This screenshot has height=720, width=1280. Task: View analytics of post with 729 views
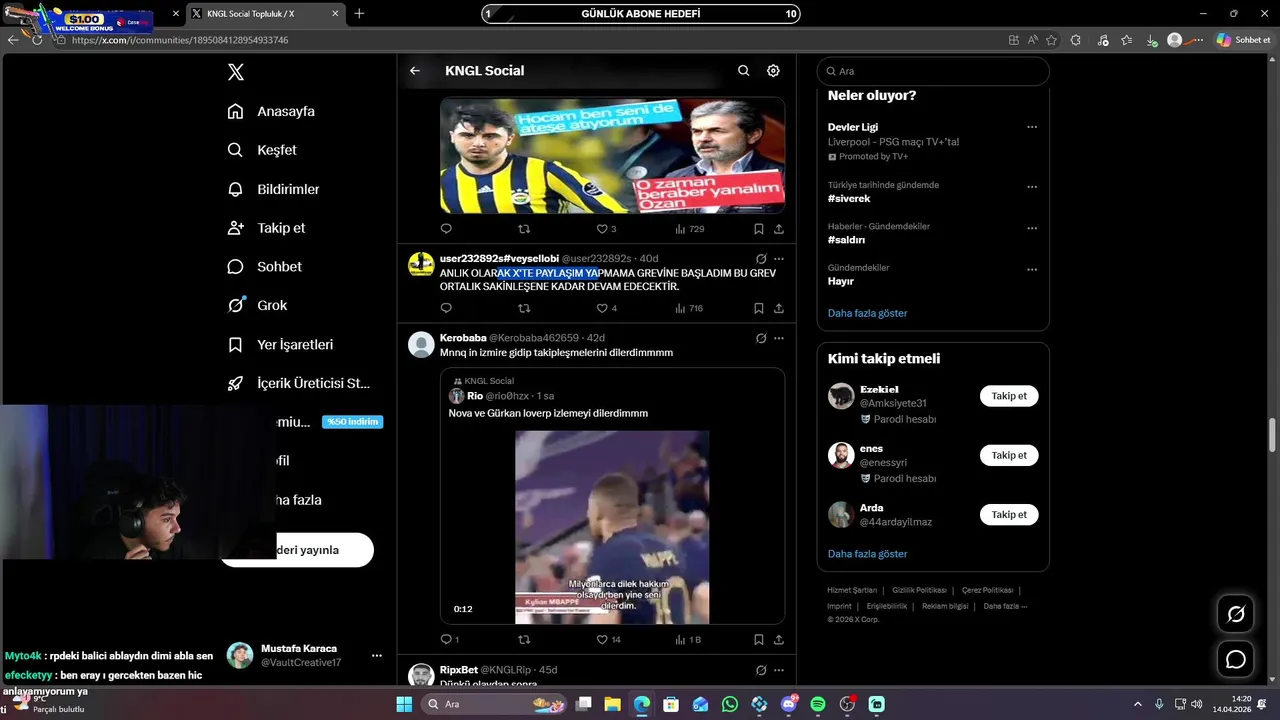tap(690, 229)
